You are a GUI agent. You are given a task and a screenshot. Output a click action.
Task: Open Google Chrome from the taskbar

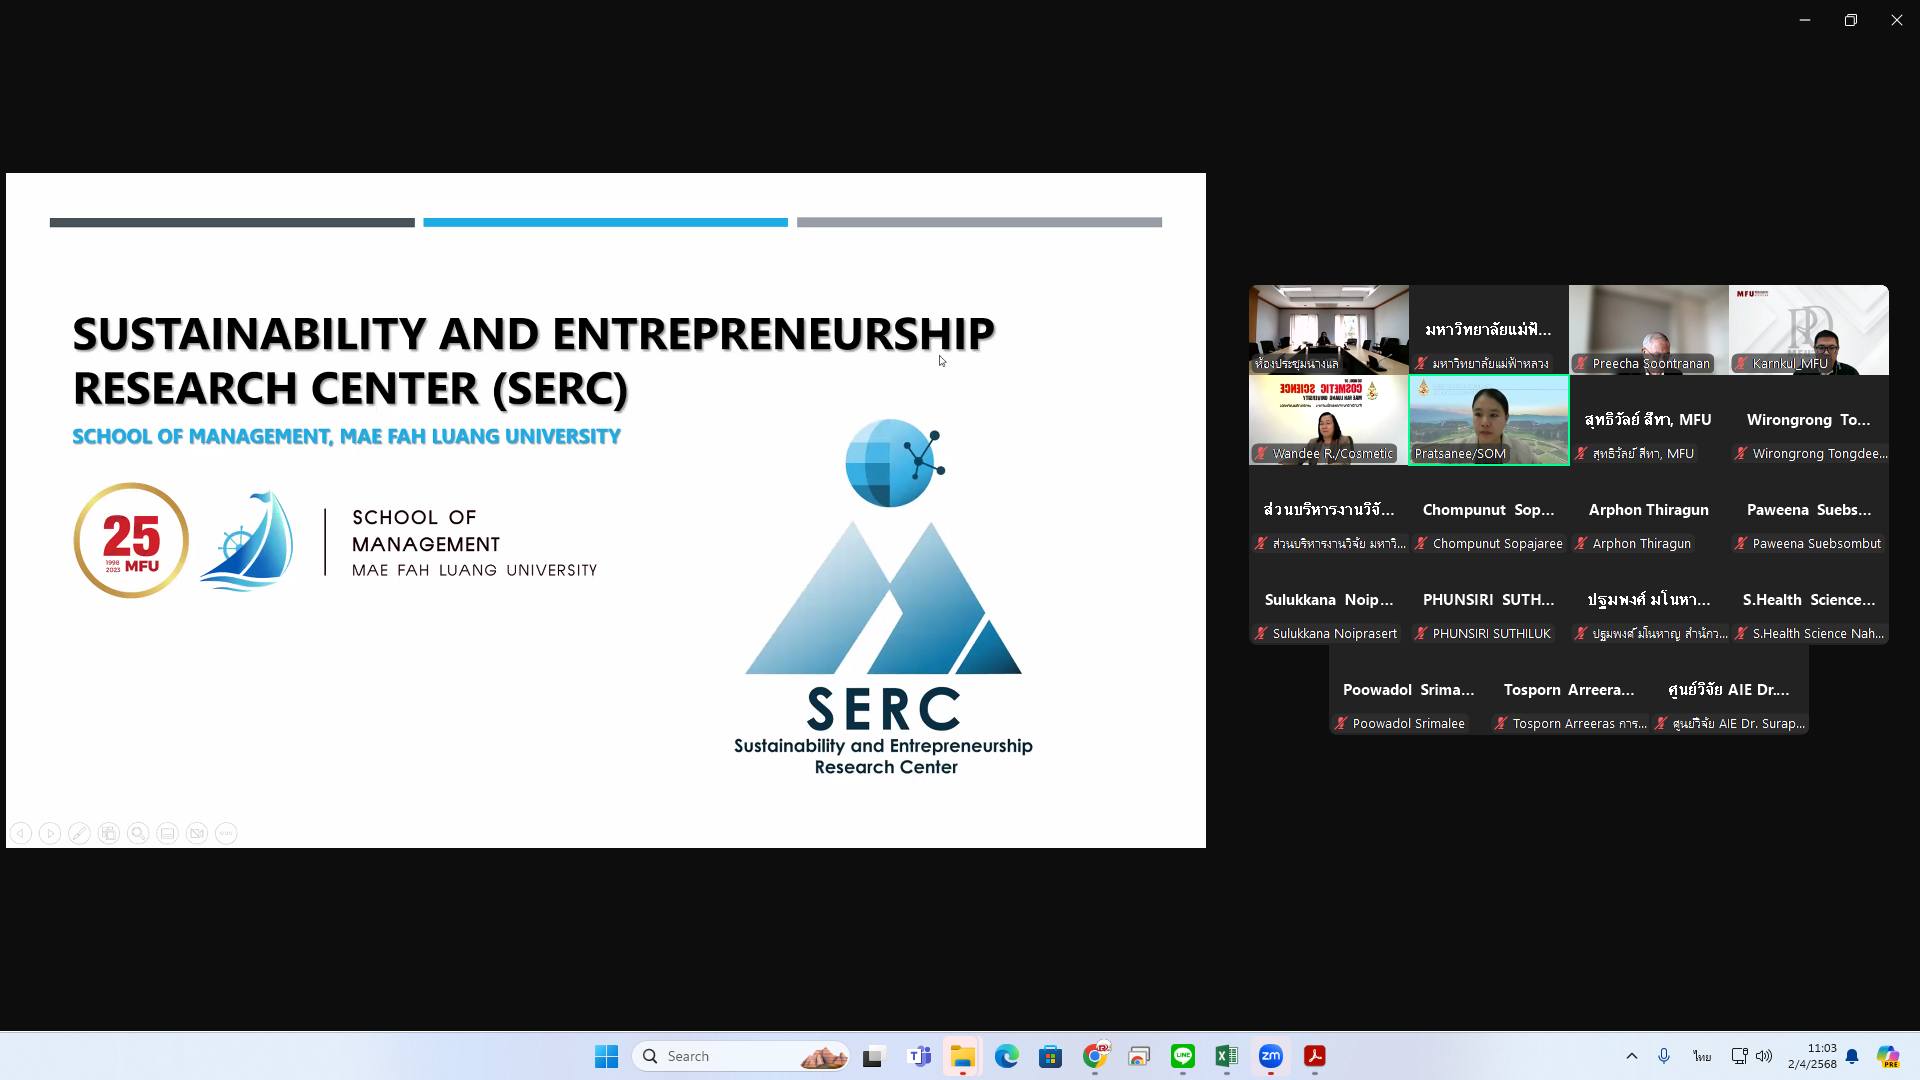[x=1095, y=1056]
